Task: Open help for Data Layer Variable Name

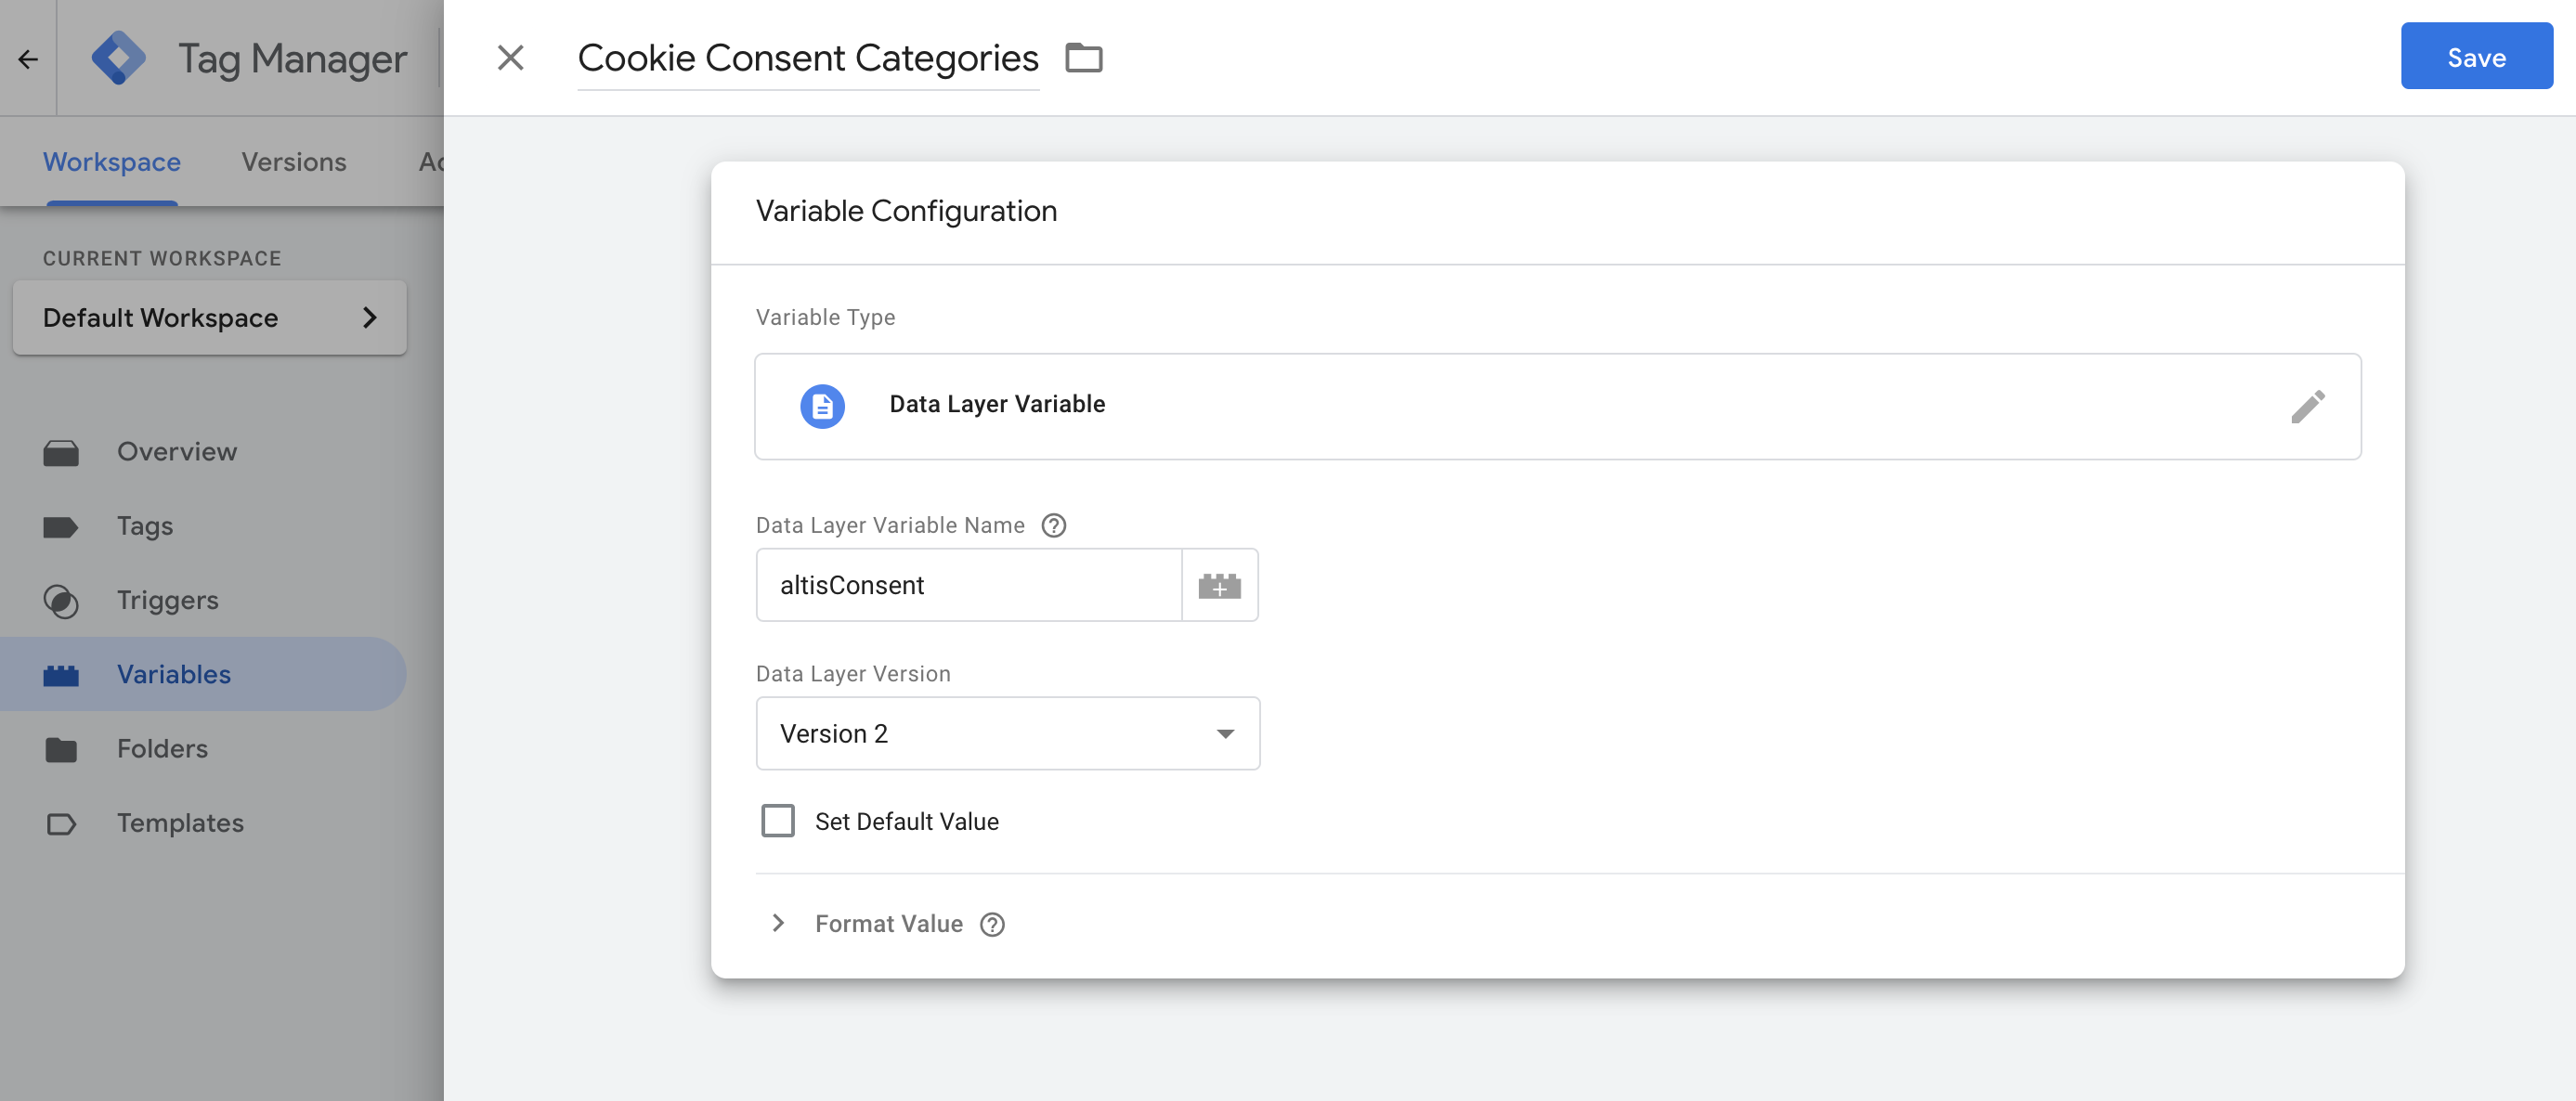Action: 1054,525
